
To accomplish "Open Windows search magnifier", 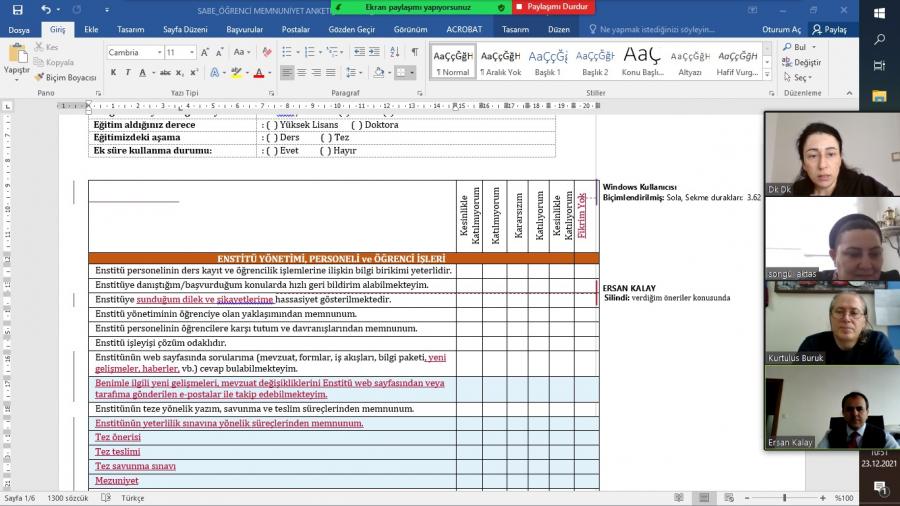I will point(879,40).
